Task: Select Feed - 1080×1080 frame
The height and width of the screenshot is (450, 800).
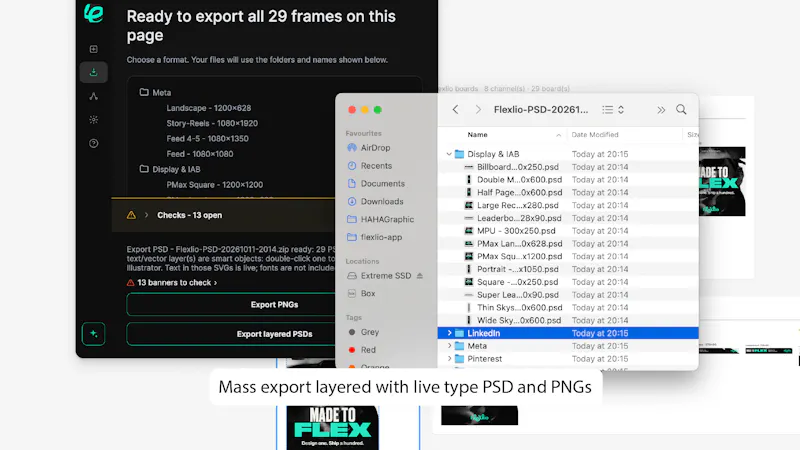Action: click(199, 154)
